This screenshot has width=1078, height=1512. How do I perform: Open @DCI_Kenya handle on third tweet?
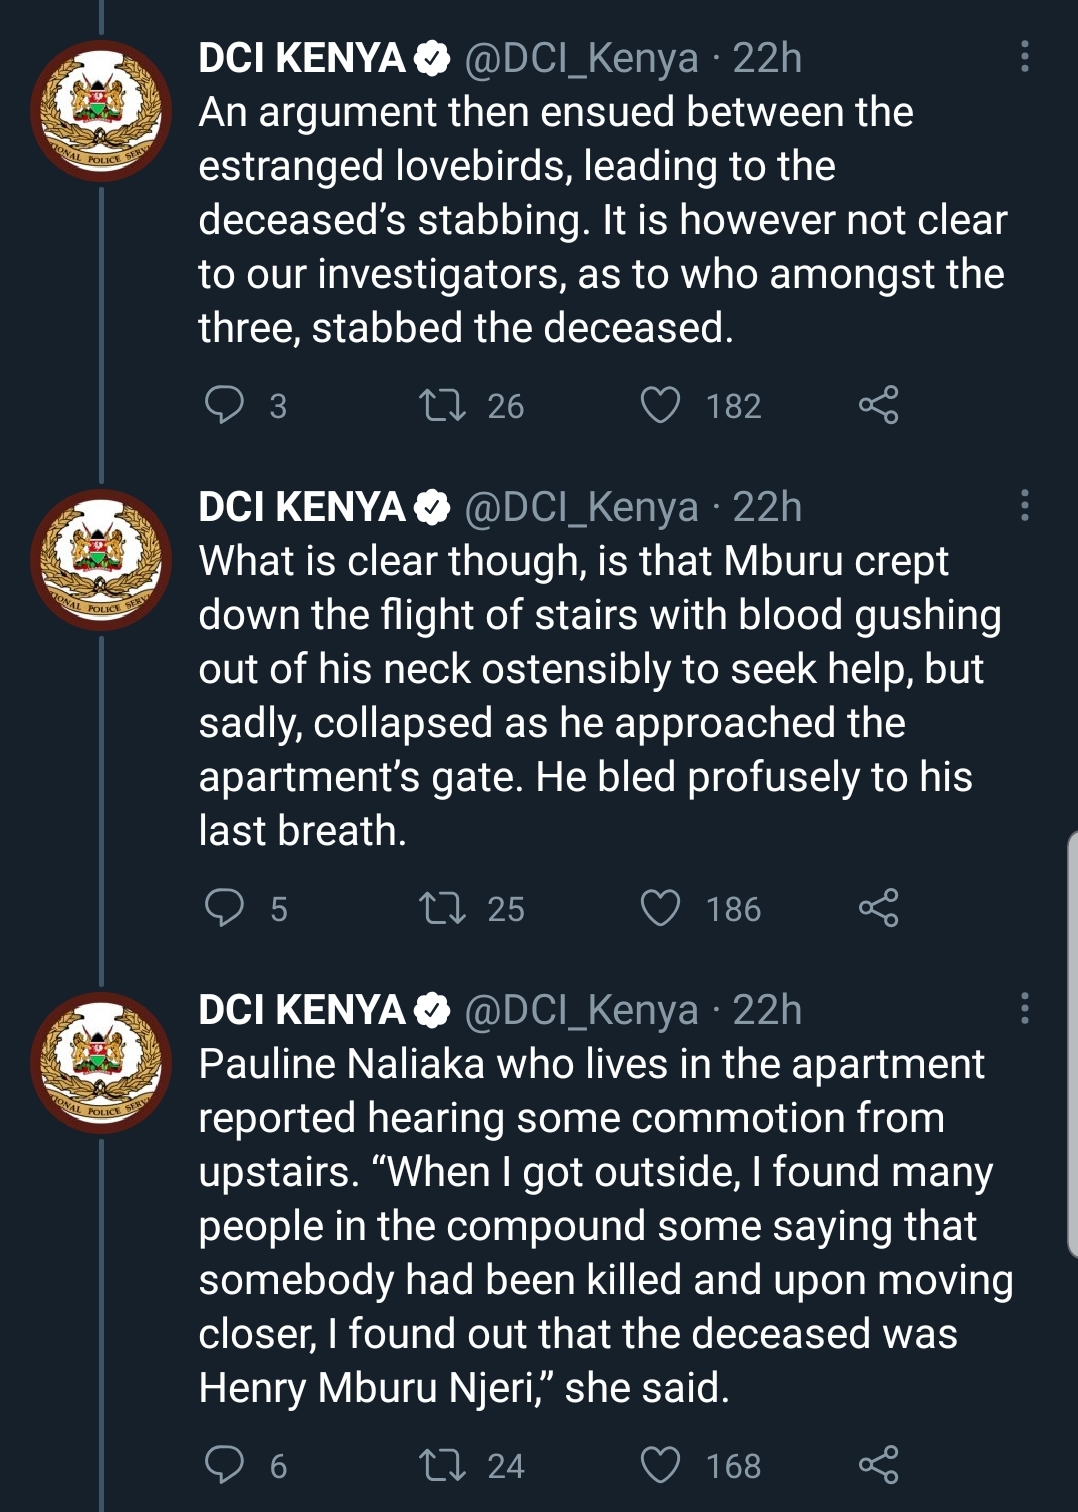(x=581, y=1010)
